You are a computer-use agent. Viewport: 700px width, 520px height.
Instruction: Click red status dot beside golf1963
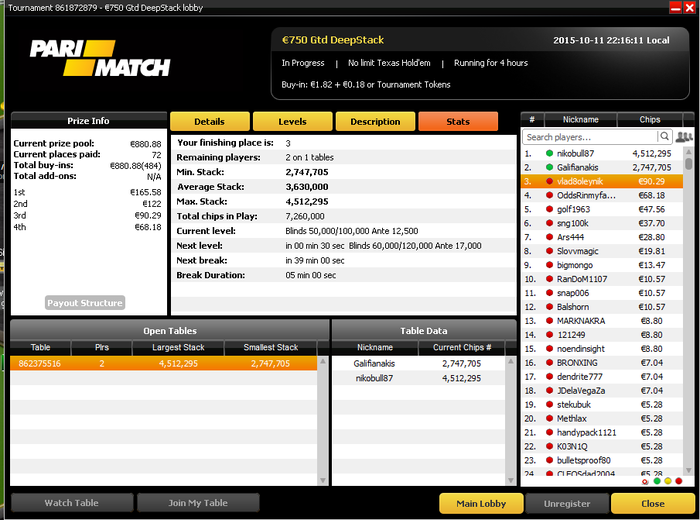(x=549, y=209)
